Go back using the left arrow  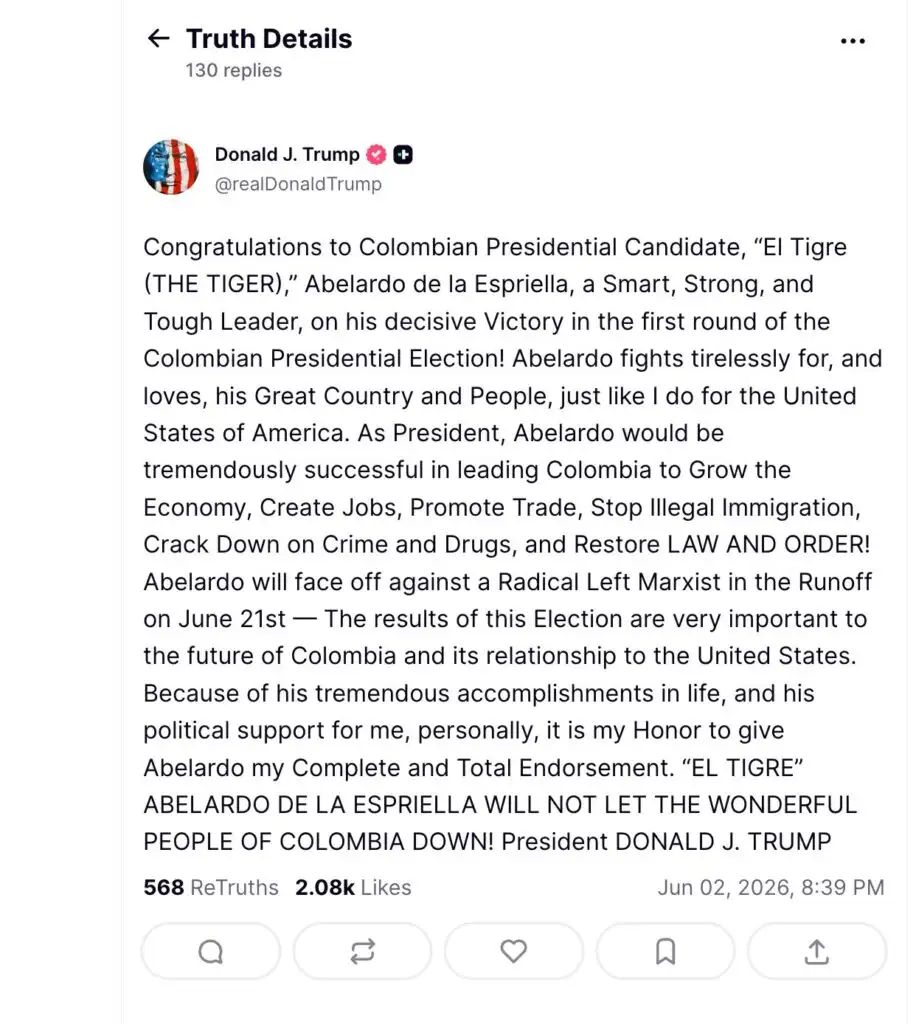[x=158, y=39]
